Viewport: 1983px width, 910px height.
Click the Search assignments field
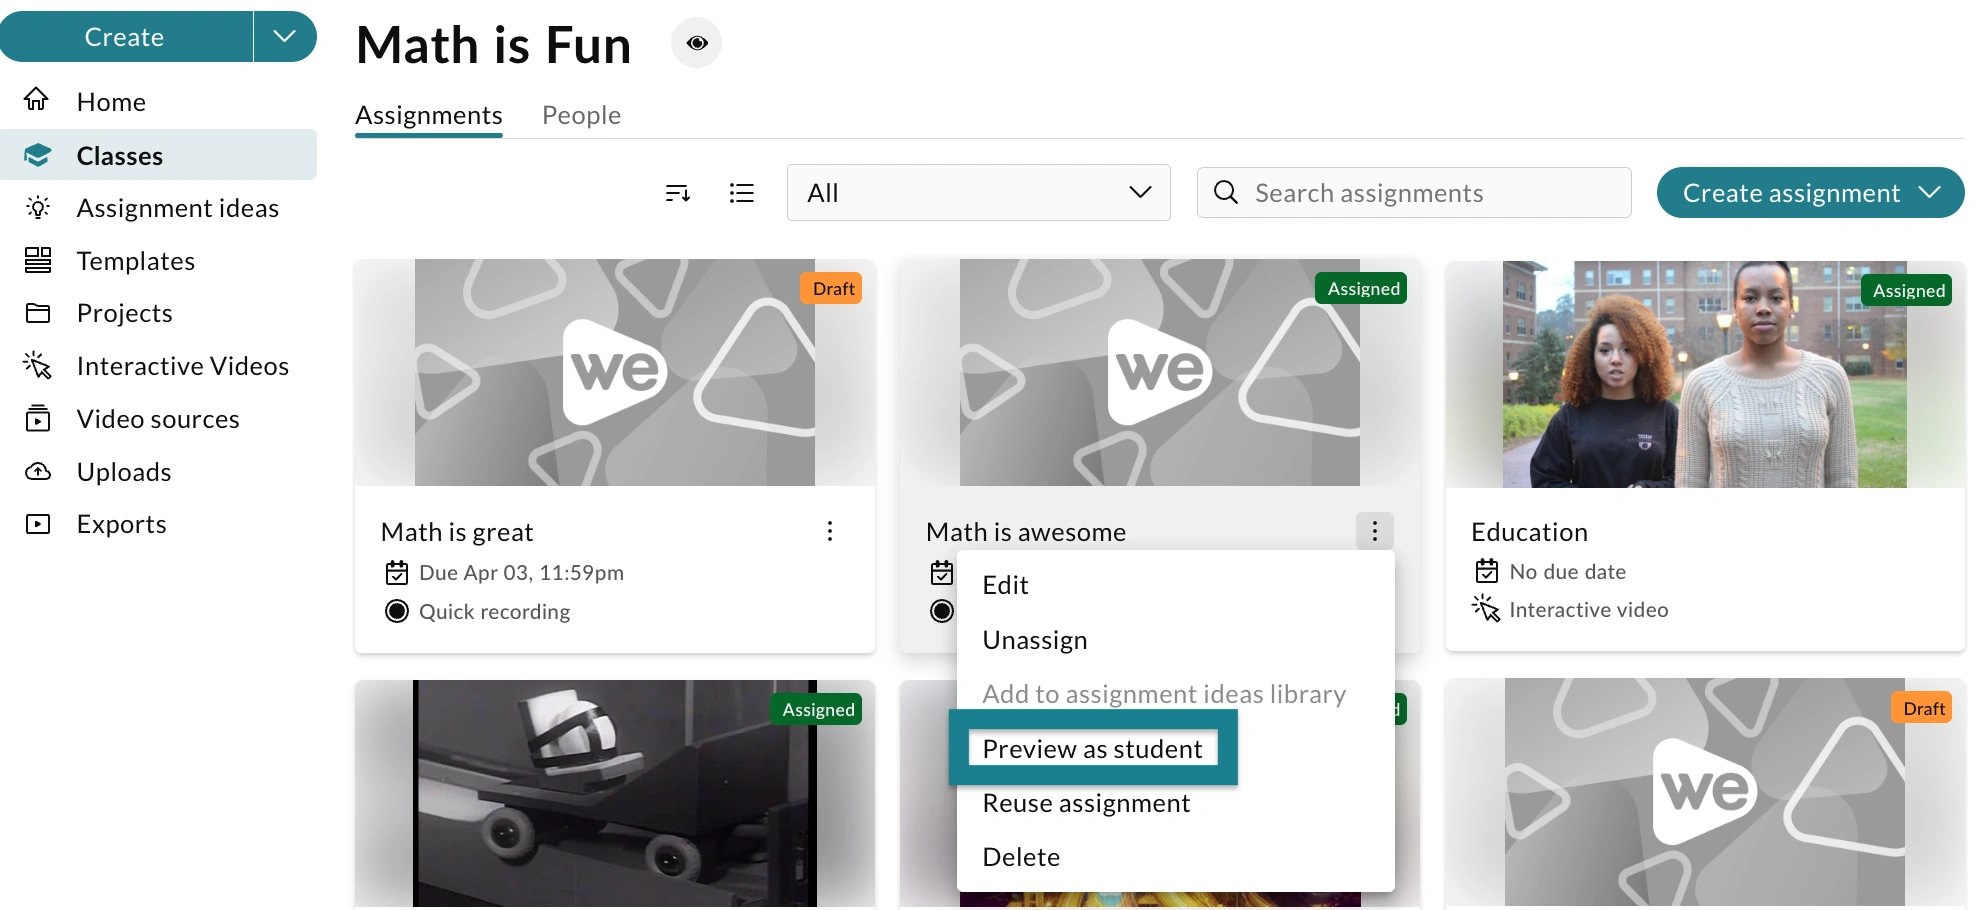coord(1414,192)
